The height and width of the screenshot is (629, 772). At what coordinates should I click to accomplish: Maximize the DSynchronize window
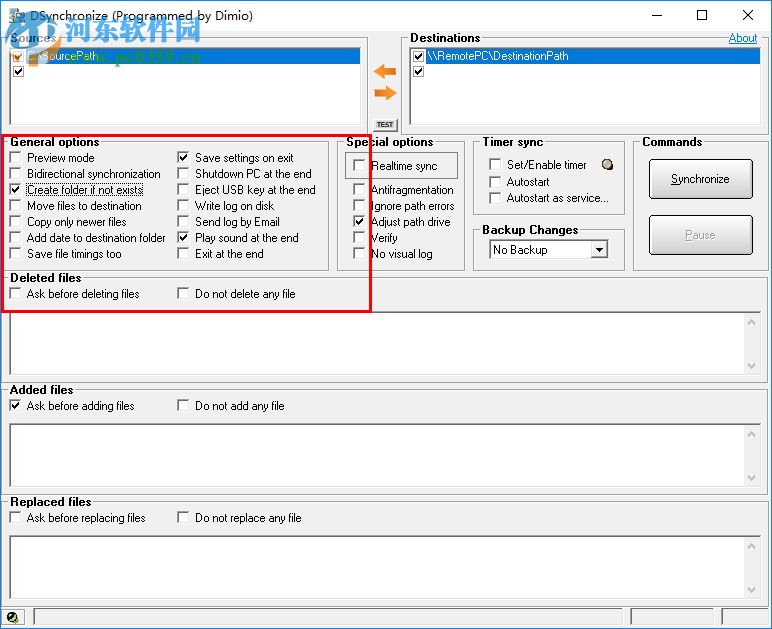(702, 15)
